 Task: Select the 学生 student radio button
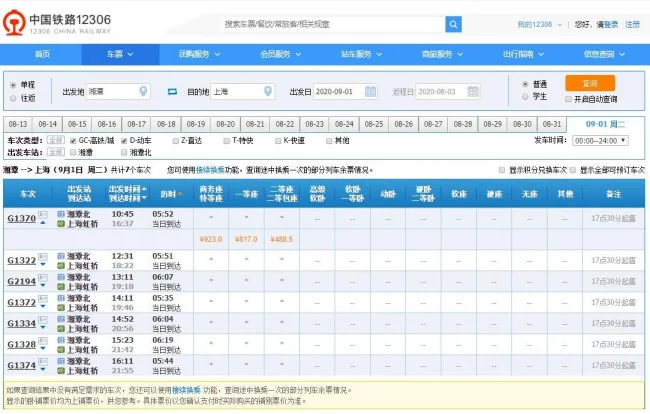tap(525, 97)
